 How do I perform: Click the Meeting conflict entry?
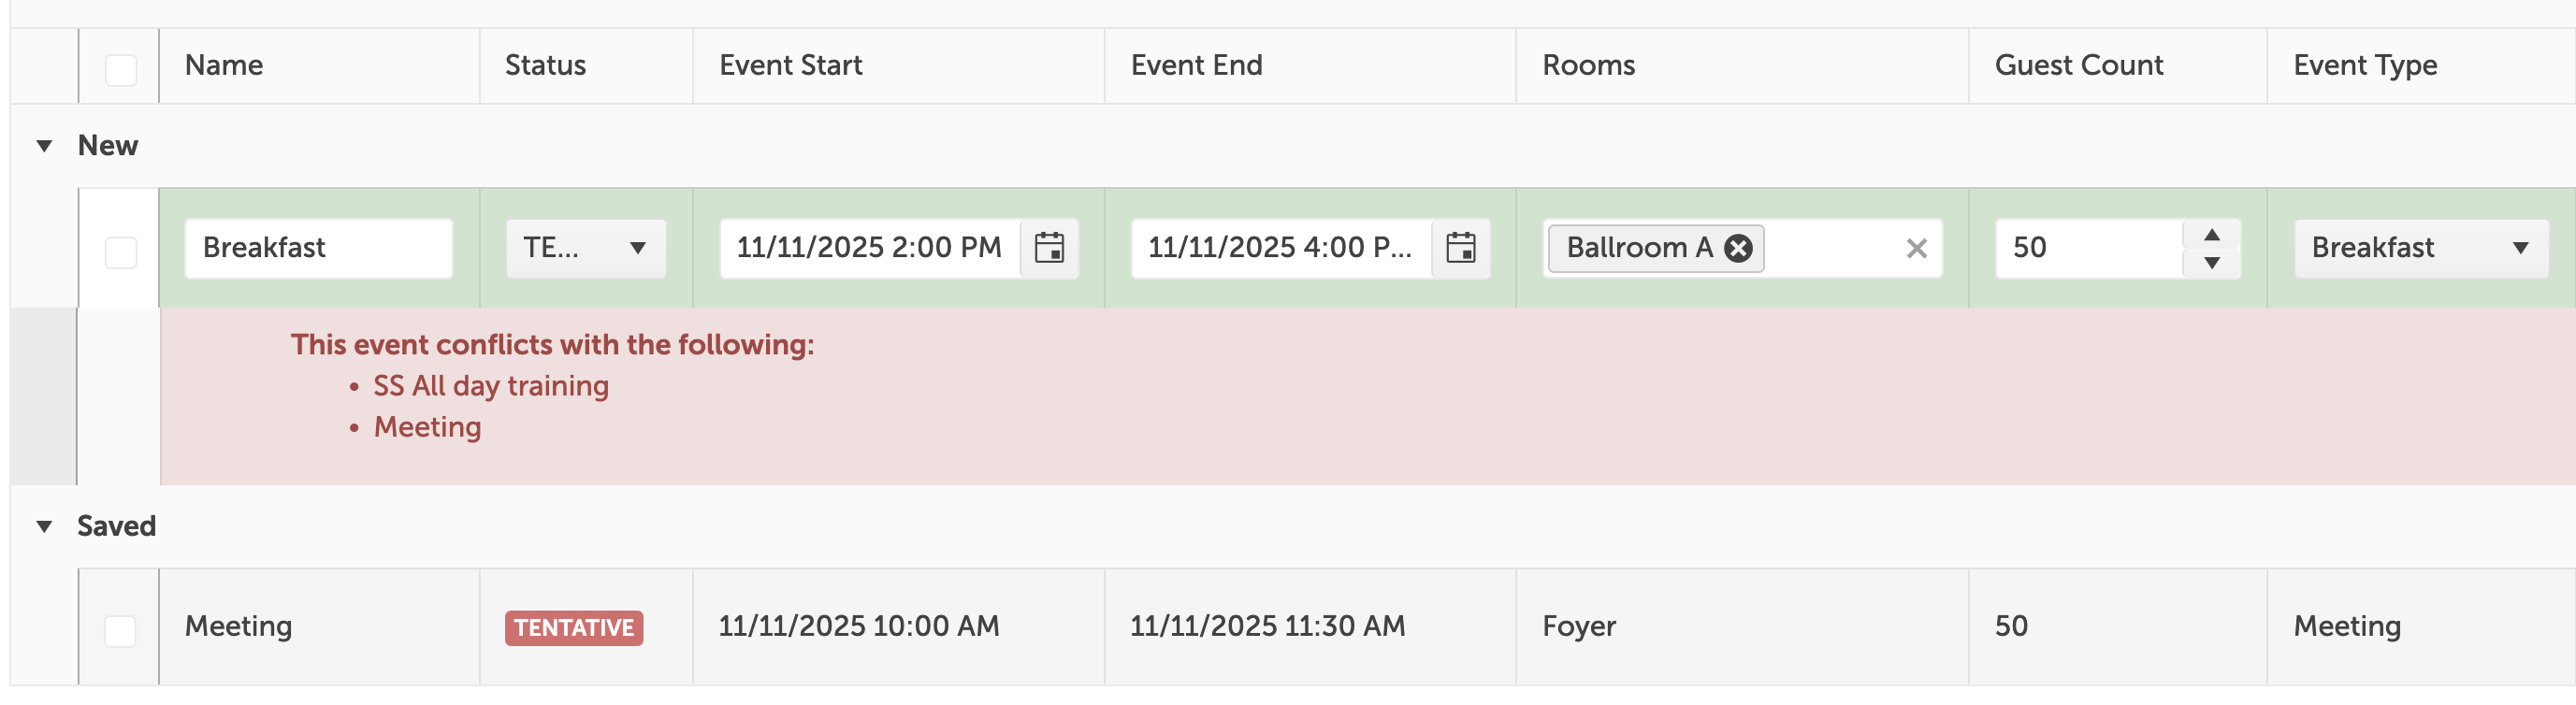point(427,426)
